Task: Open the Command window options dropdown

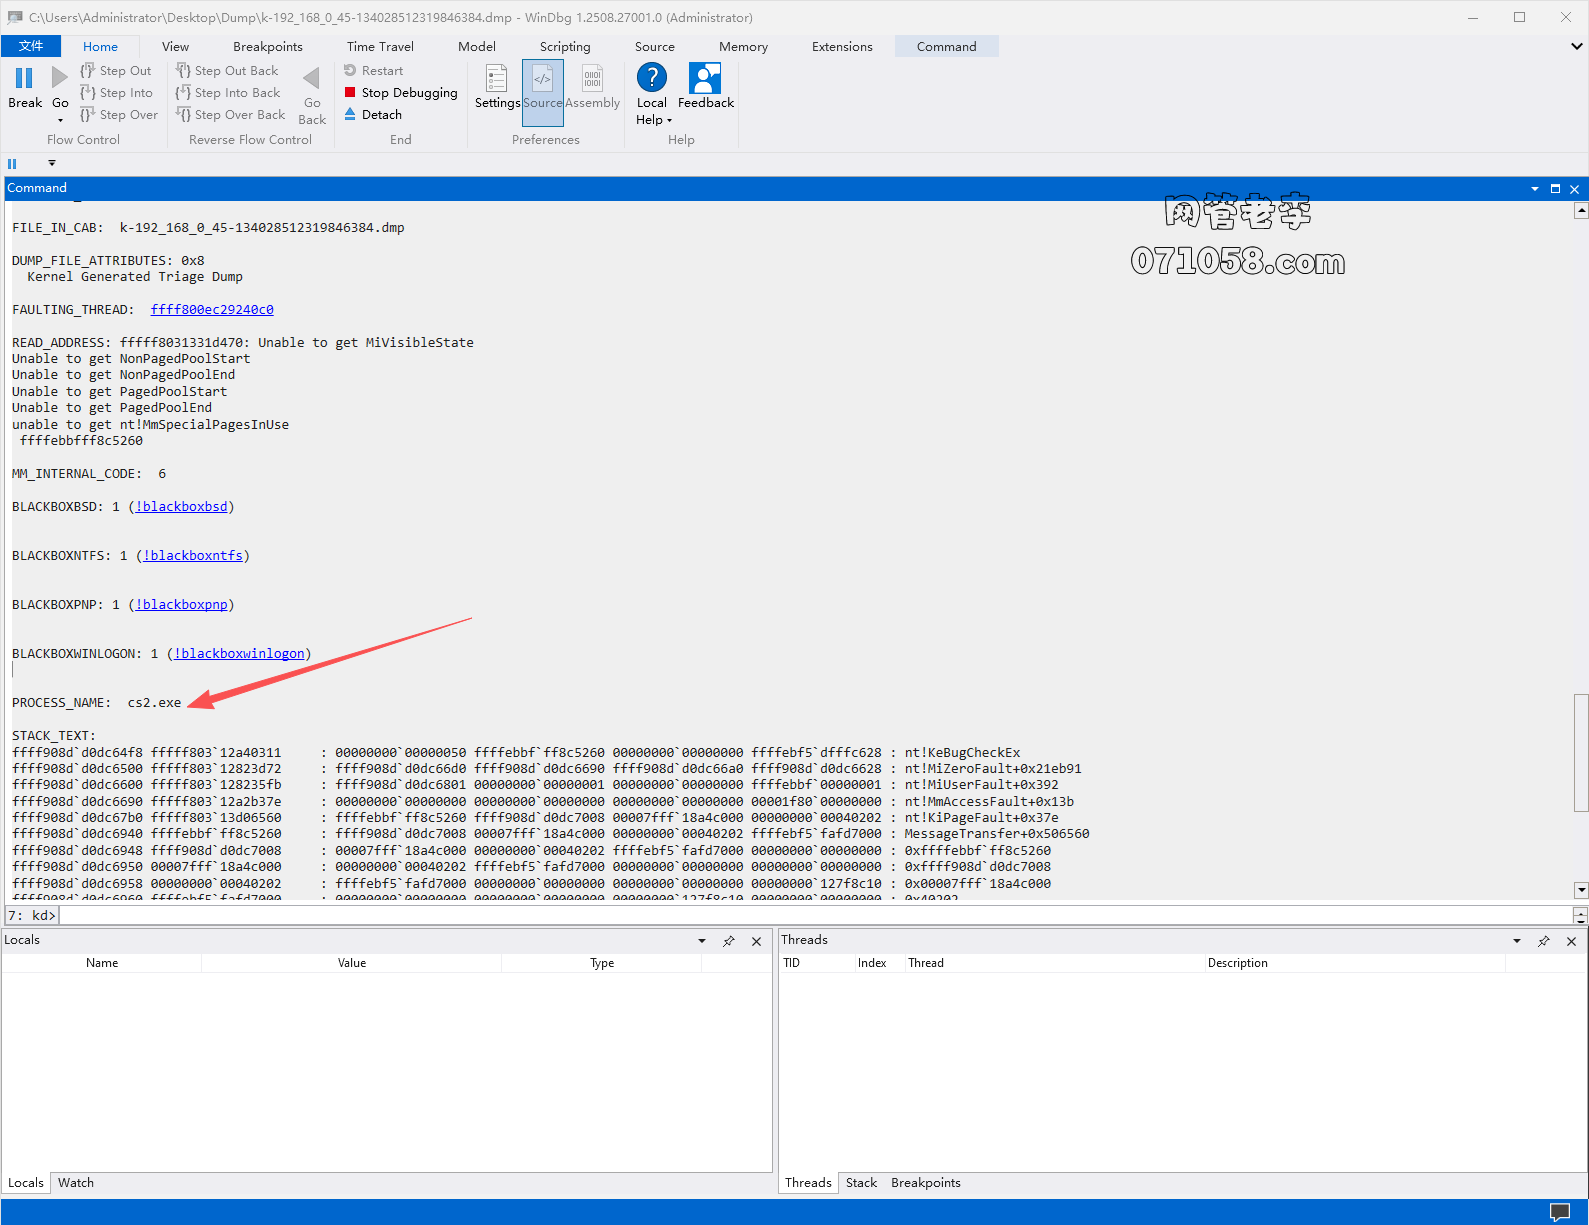Action: tap(1534, 189)
